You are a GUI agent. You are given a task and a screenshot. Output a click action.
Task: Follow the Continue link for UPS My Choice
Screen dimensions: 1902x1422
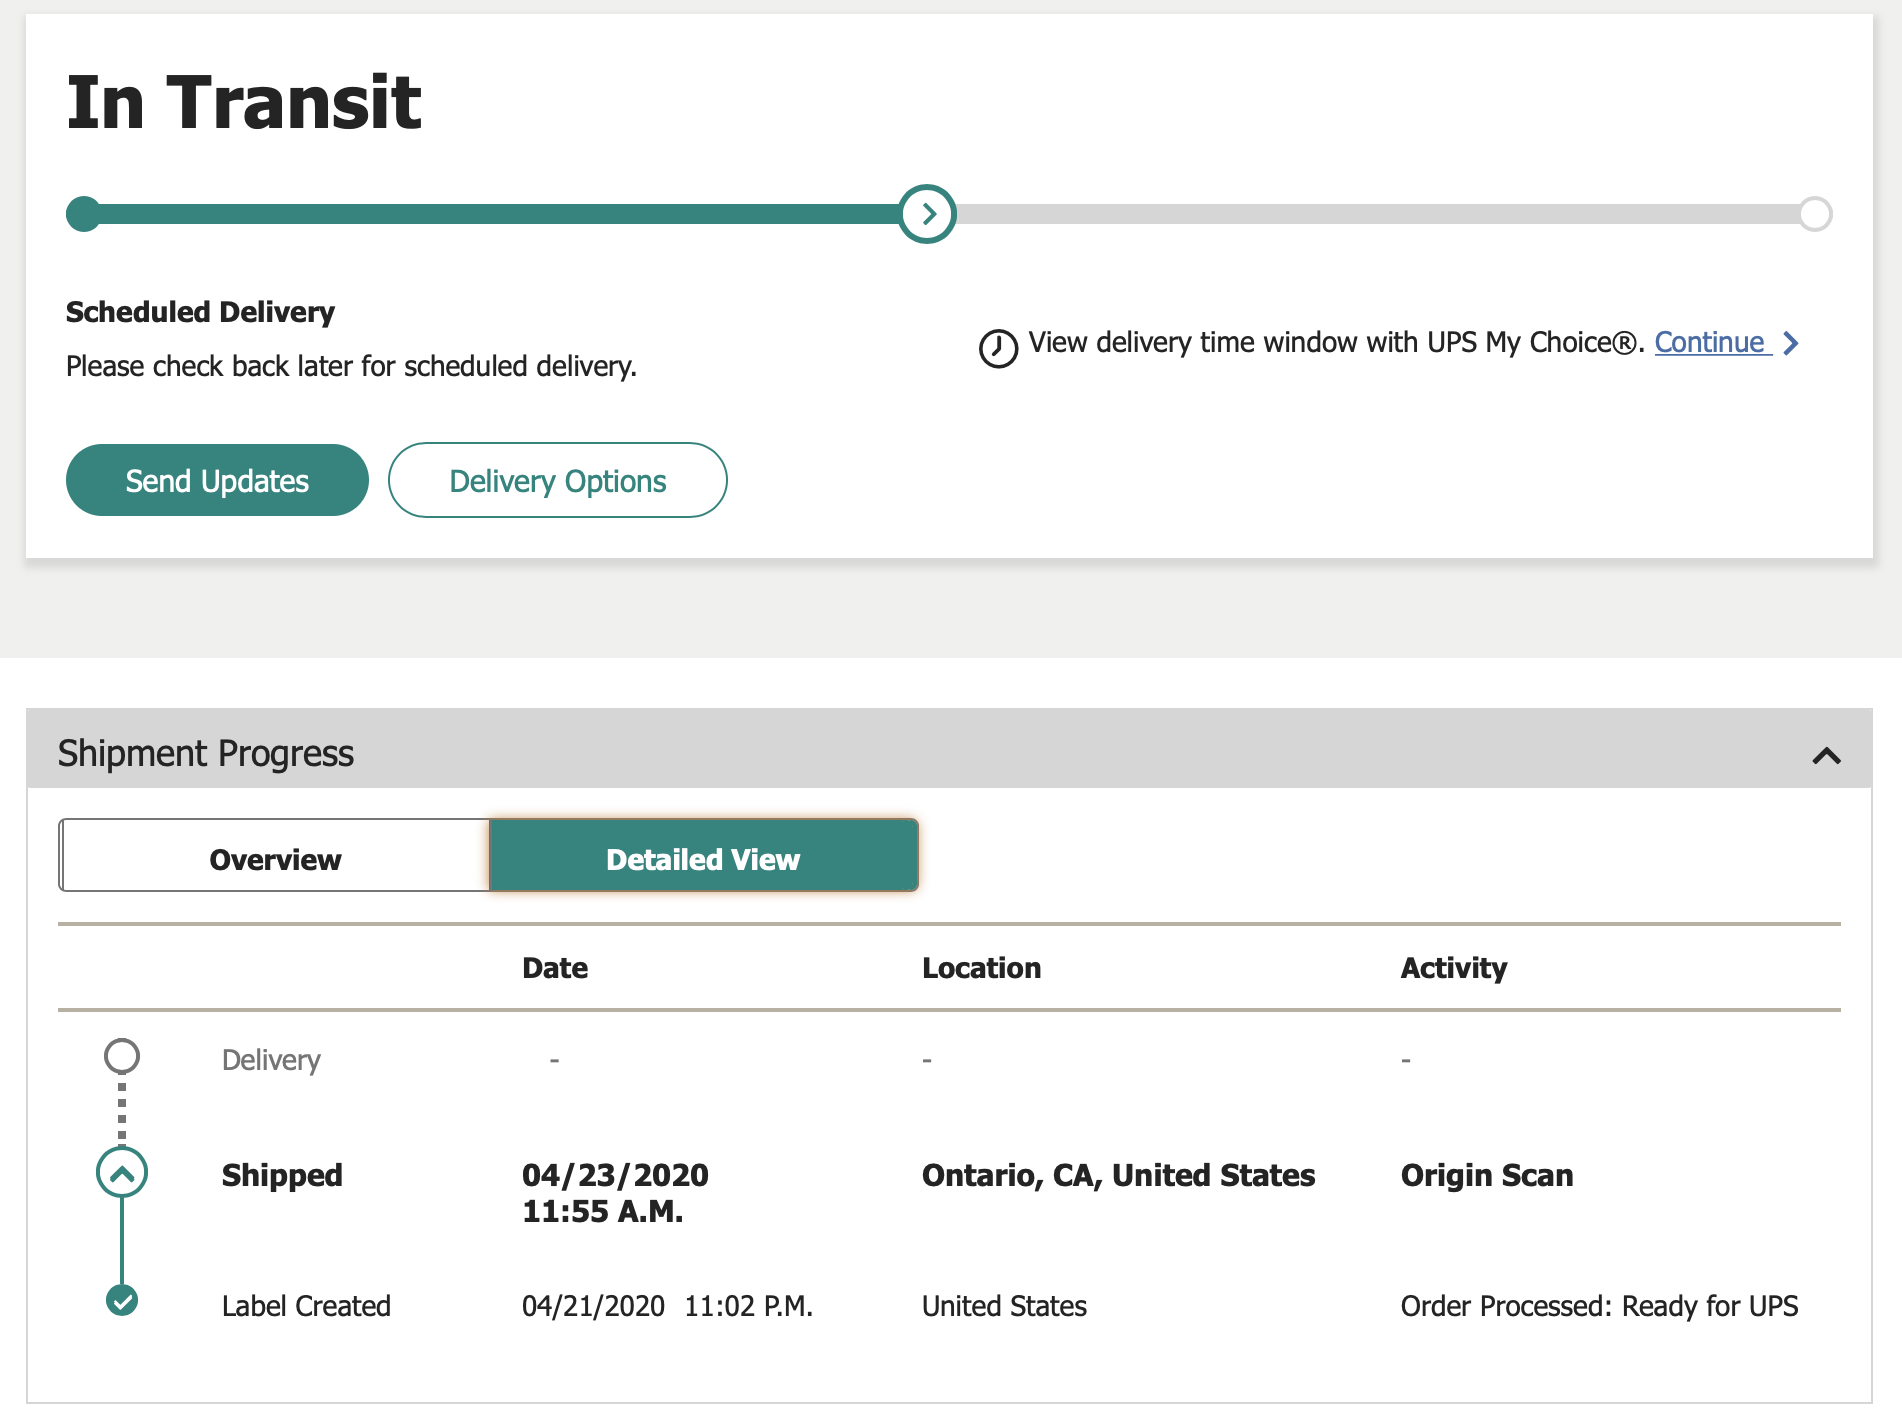click(1709, 343)
